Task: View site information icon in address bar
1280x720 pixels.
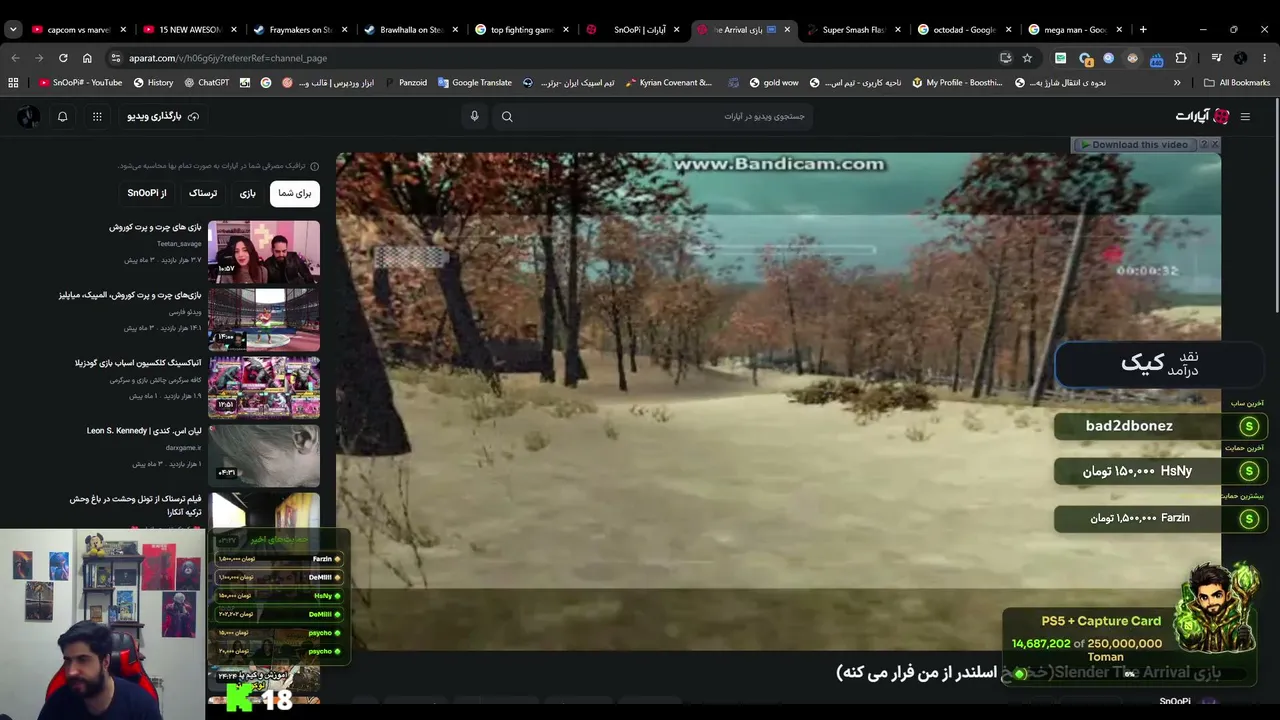Action: click(115, 58)
